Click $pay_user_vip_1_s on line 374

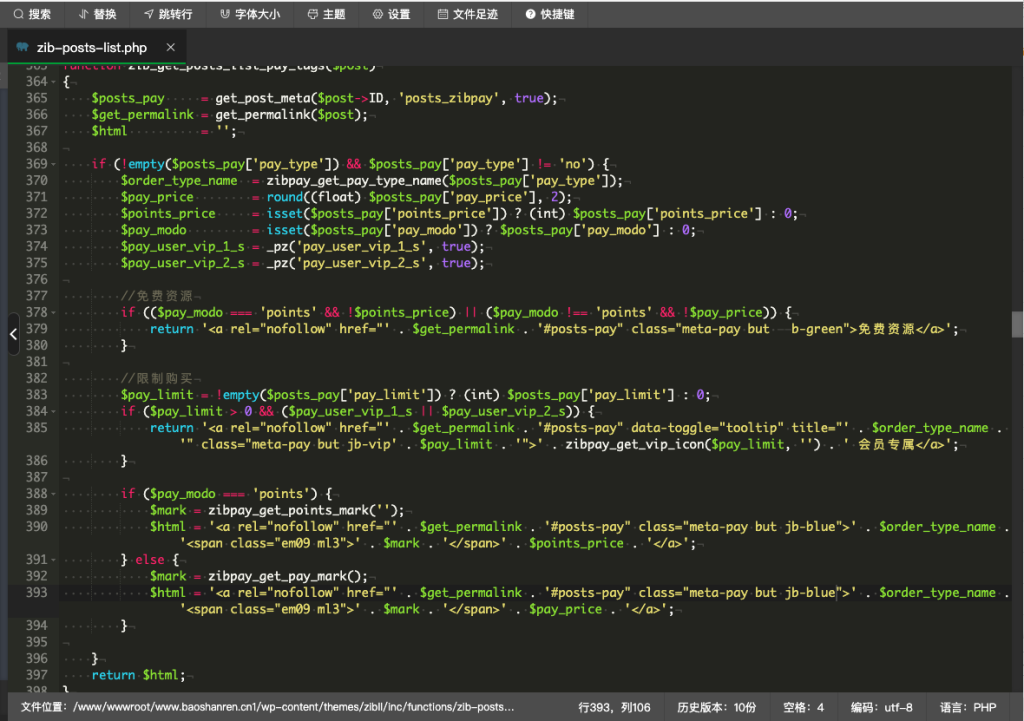(x=183, y=247)
